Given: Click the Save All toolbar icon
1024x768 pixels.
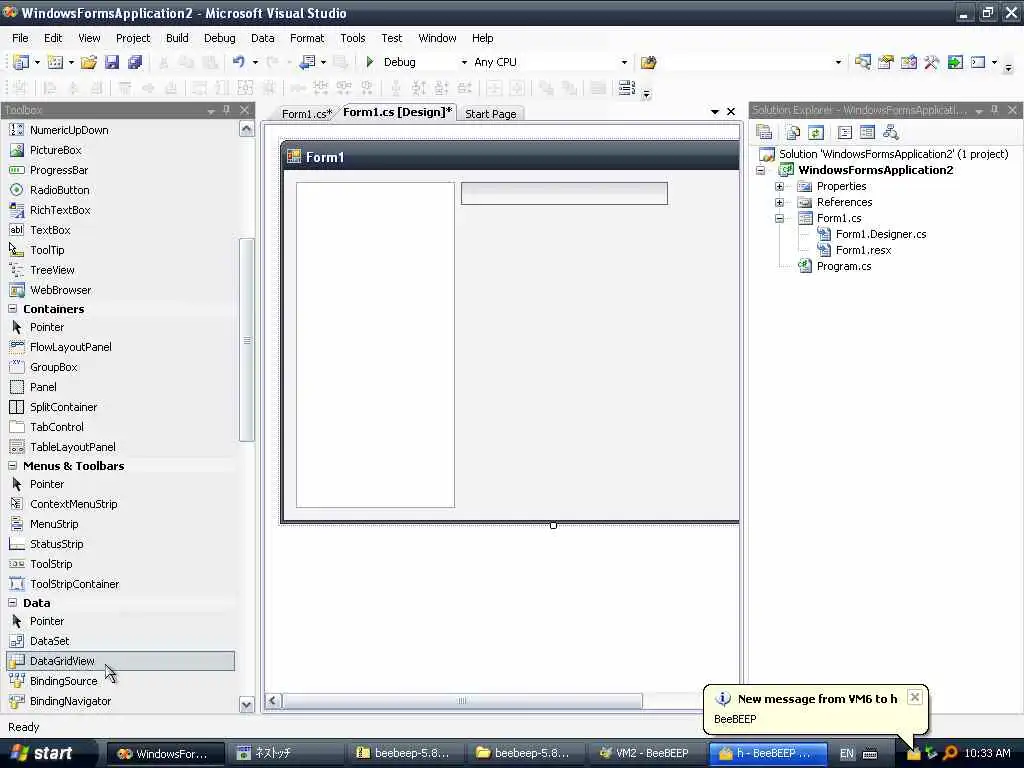Looking at the screenshot, I should pyautogui.click(x=135, y=62).
